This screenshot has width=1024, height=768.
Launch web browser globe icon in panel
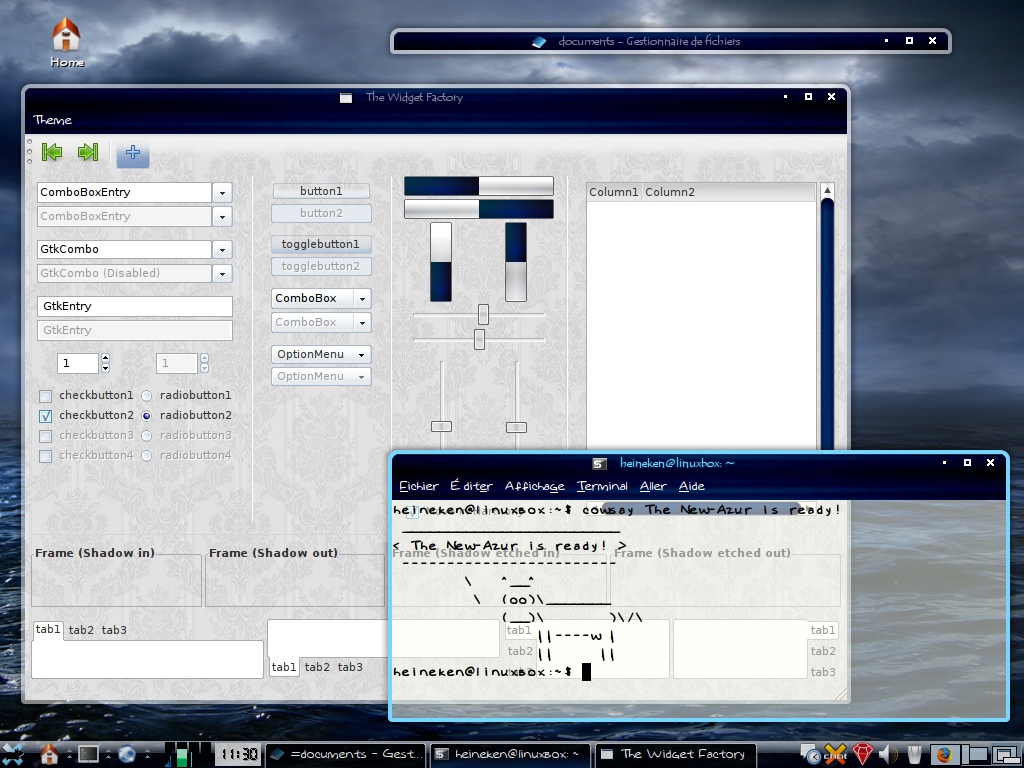point(127,755)
